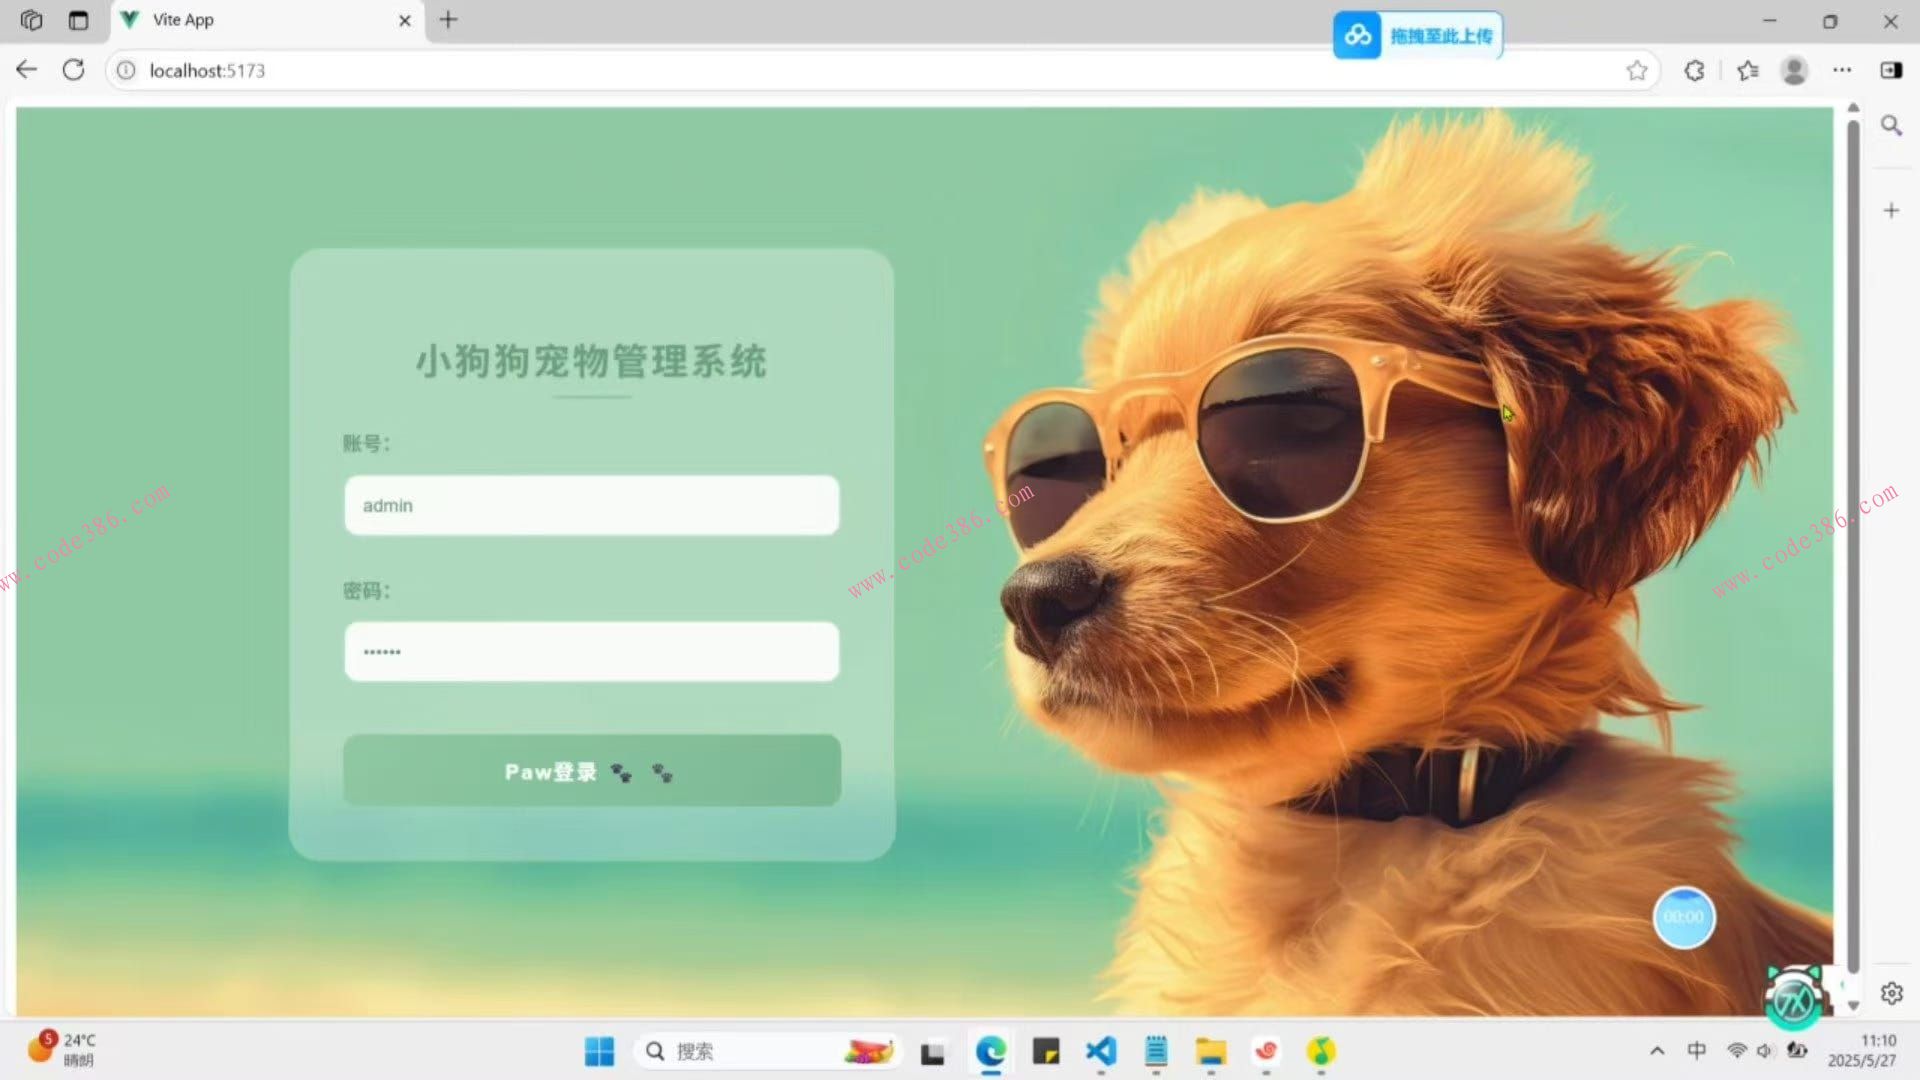Click the paw print icon on the login button
Viewport: 1920px width, 1080px height.
[x=624, y=772]
